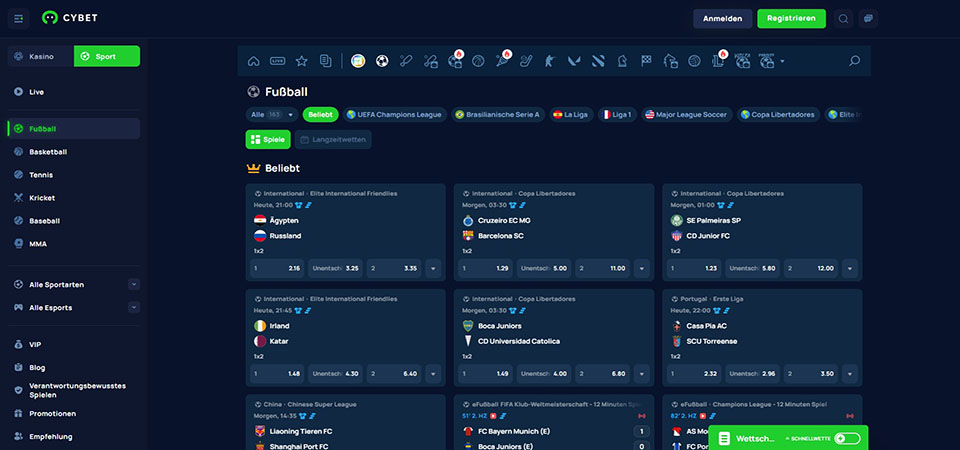Viewport: 960px width, 450px height.
Task: Open VIP in the sidebar
Action: pyautogui.click(x=73, y=345)
